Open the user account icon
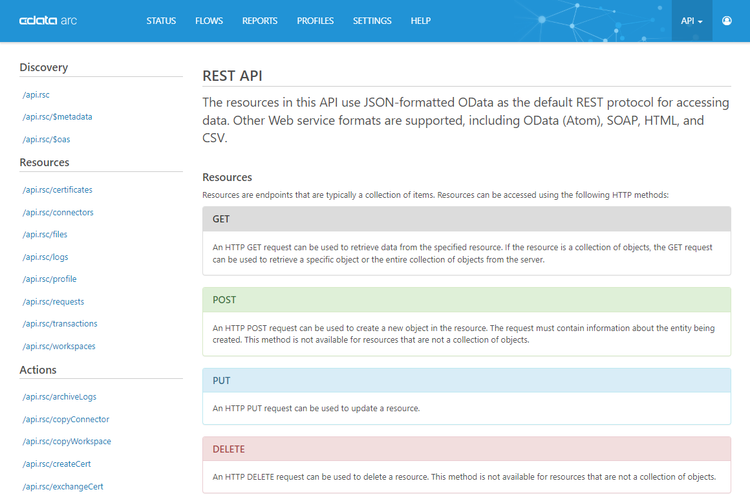This screenshot has width=750, height=503. (727, 21)
